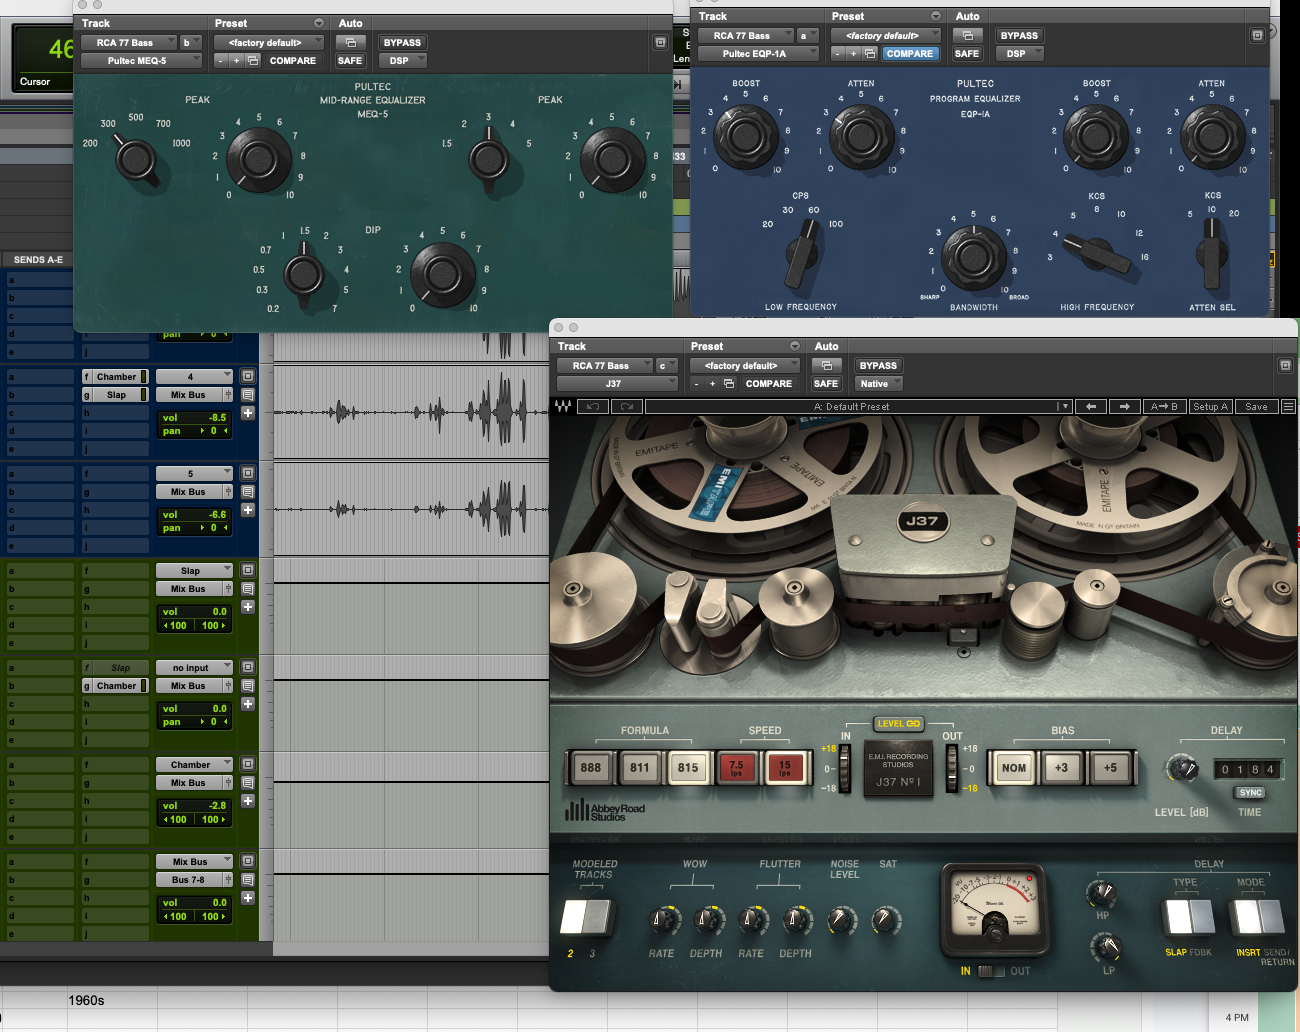Open the A: Default Preset dropdown arrow
1300x1032 pixels.
point(1066,407)
